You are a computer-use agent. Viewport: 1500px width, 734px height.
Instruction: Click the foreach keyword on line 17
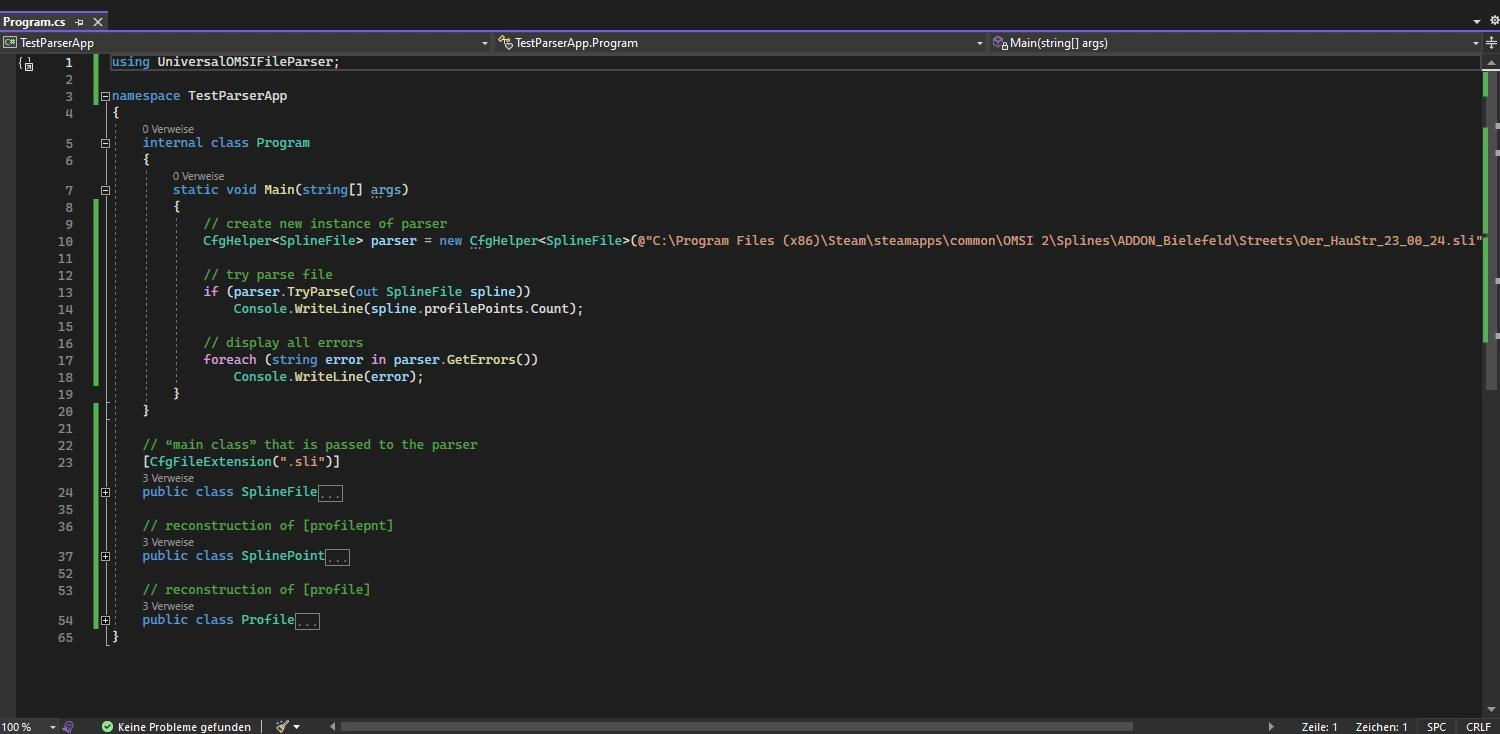[230, 359]
